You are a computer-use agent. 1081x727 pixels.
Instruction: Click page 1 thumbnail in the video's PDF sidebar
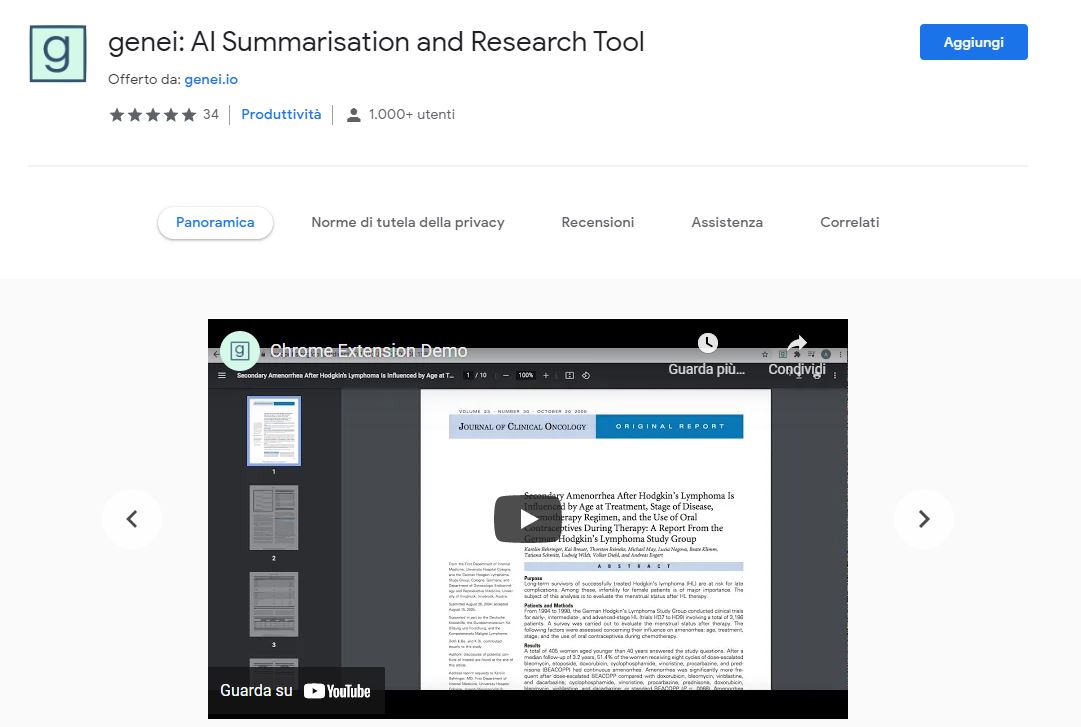(274, 431)
